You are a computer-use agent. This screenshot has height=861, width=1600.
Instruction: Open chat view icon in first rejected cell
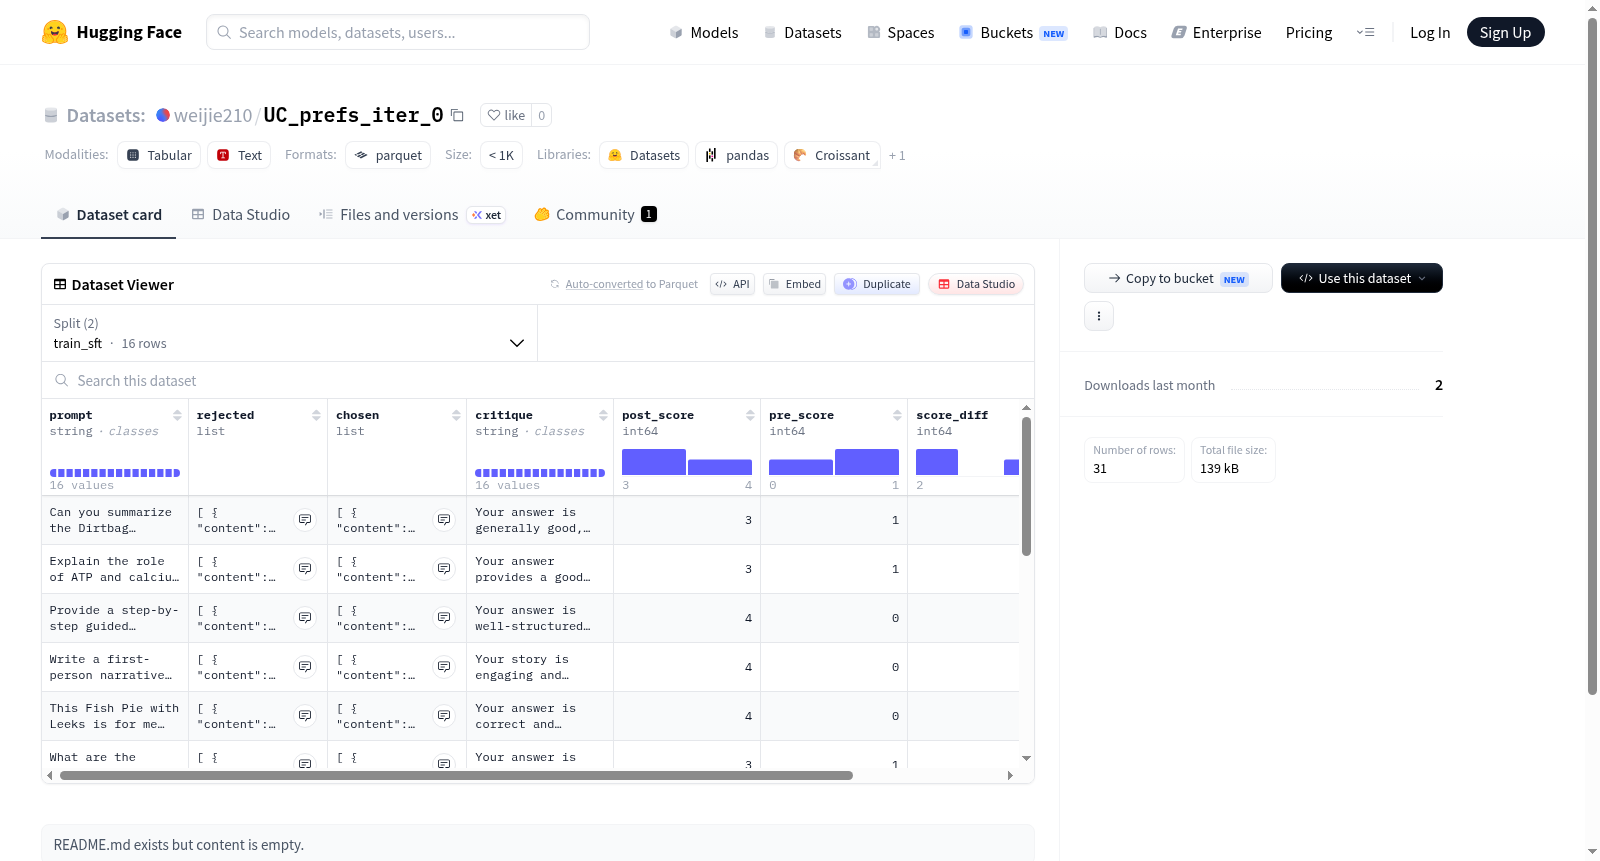[305, 520]
